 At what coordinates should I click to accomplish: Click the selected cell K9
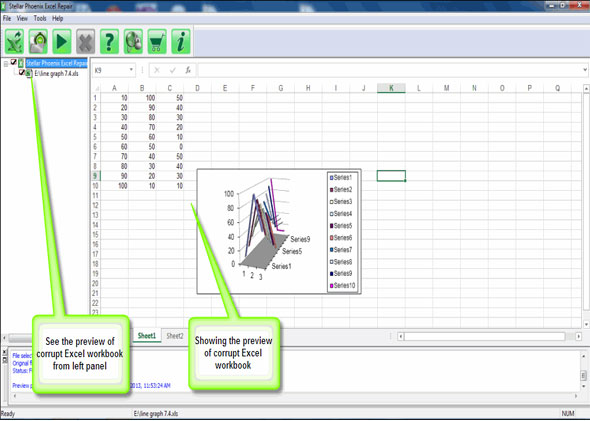(391, 176)
